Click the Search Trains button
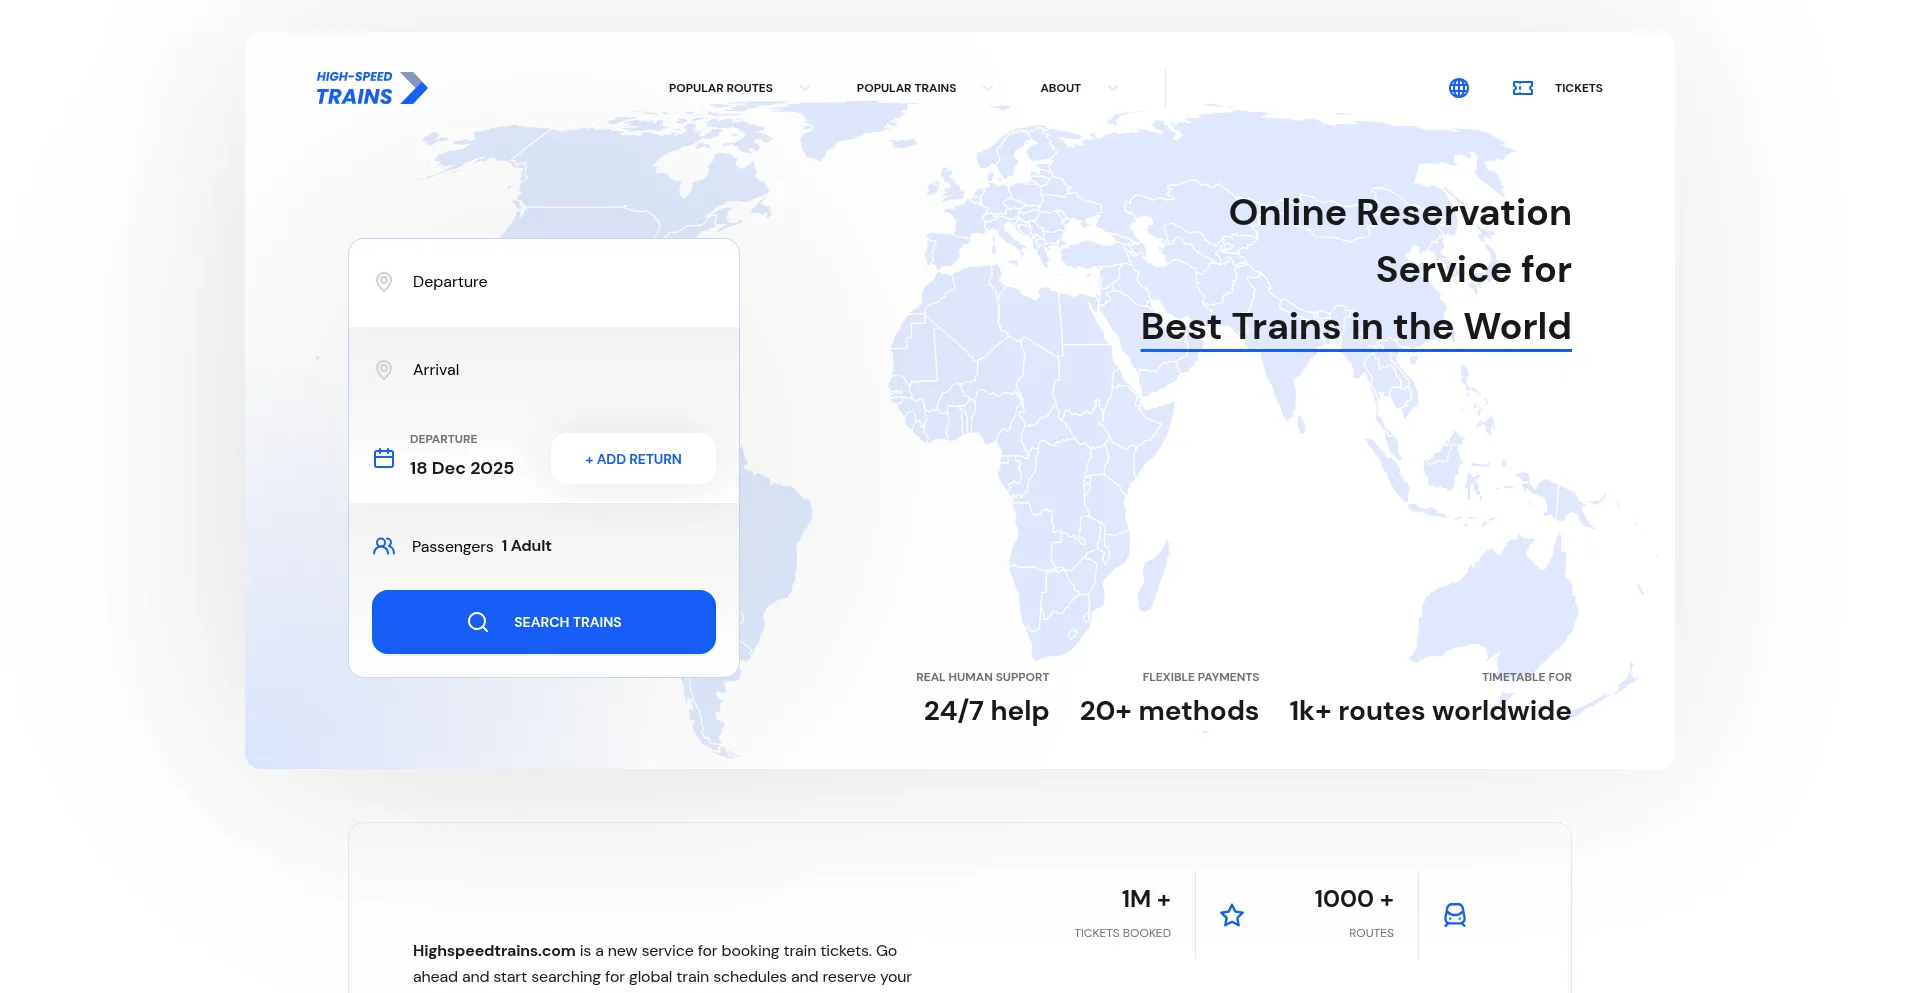1920x993 pixels. coord(543,621)
